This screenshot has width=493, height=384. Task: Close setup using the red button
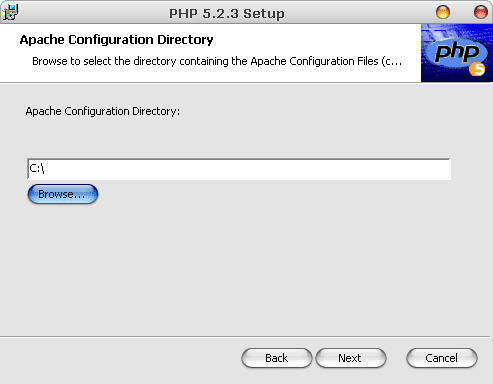[x=481, y=13]
